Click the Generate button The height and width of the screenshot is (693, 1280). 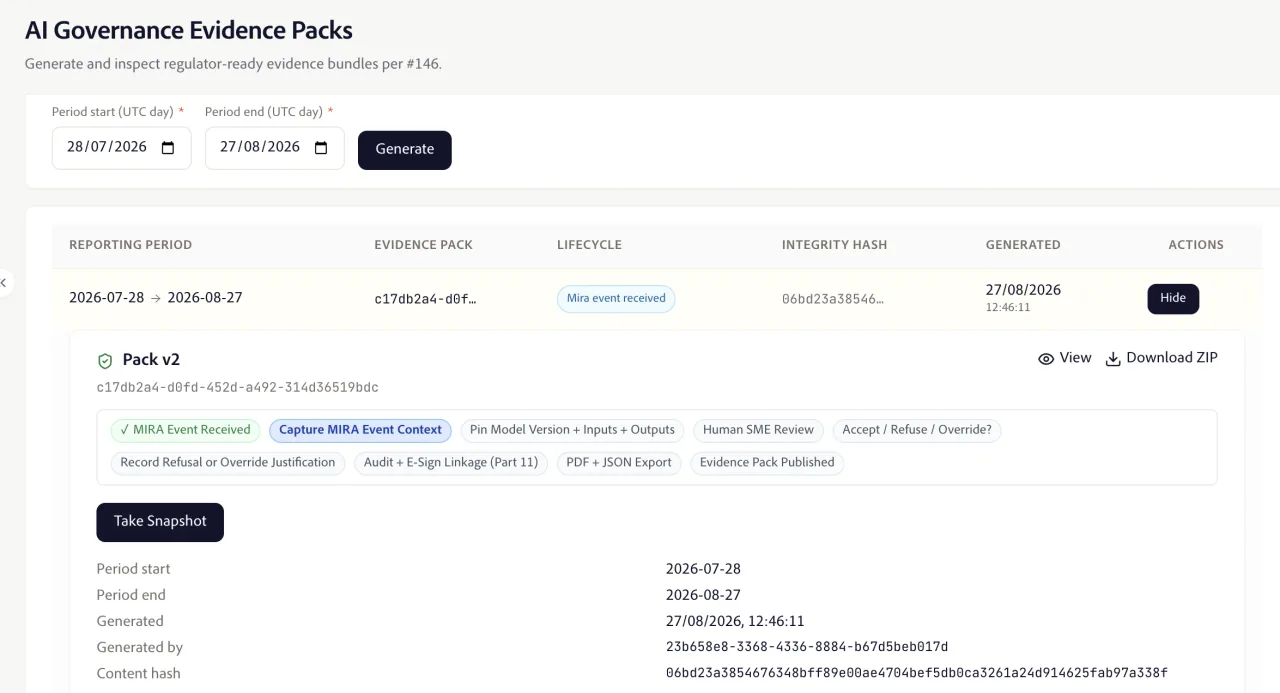click(x=405, y=149)
